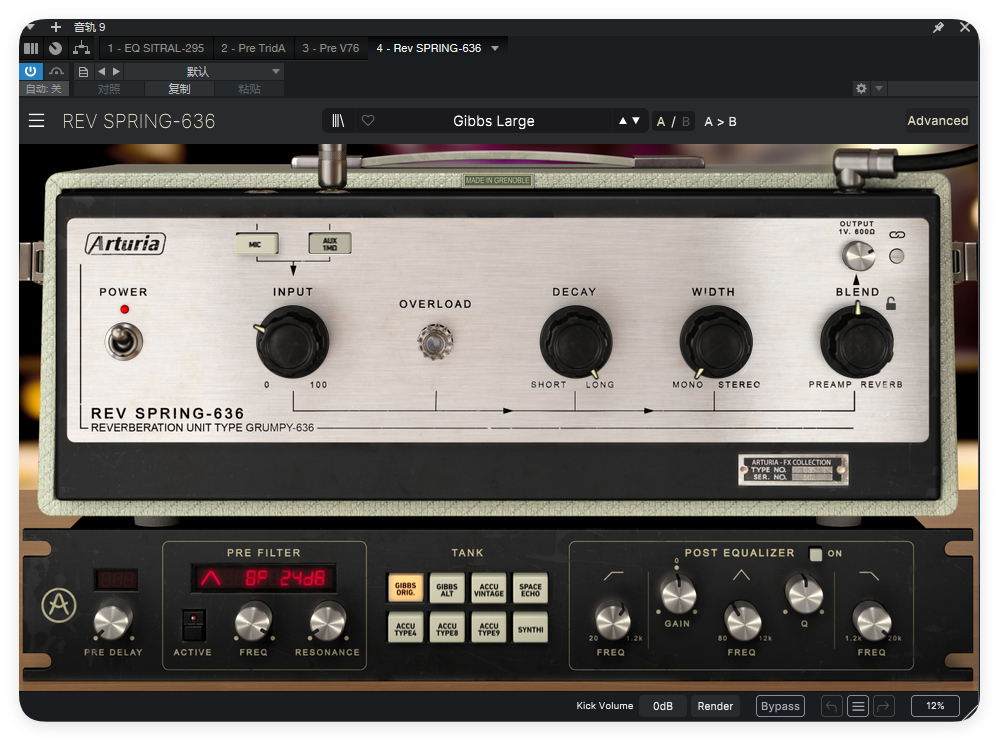This screenshot has height=741, width=999.
Task: Select the previous preset with up arrow
Action: tap(622, 120)
